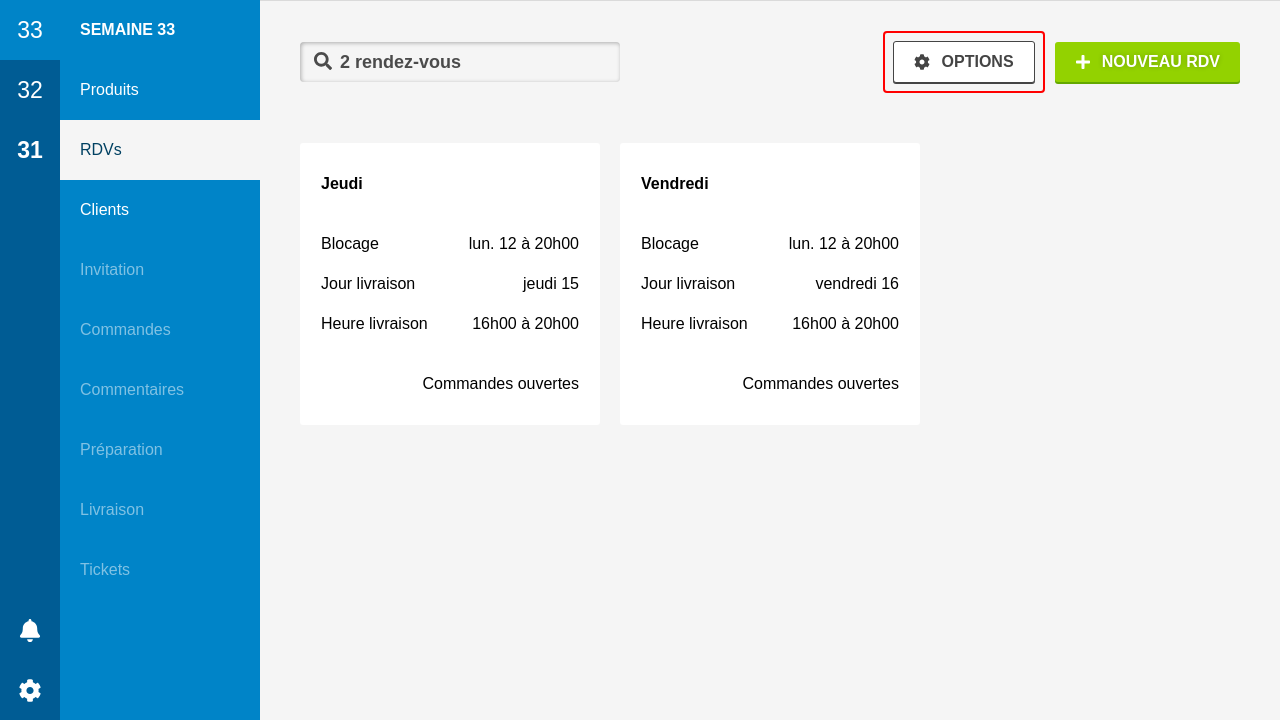
Task: Open settings via the sidebar gear icon
Action: [x=30, y=690]
